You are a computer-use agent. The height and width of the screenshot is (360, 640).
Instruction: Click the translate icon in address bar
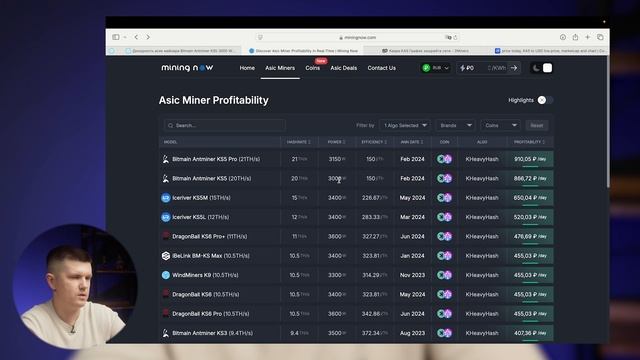[x=448, y=38]
